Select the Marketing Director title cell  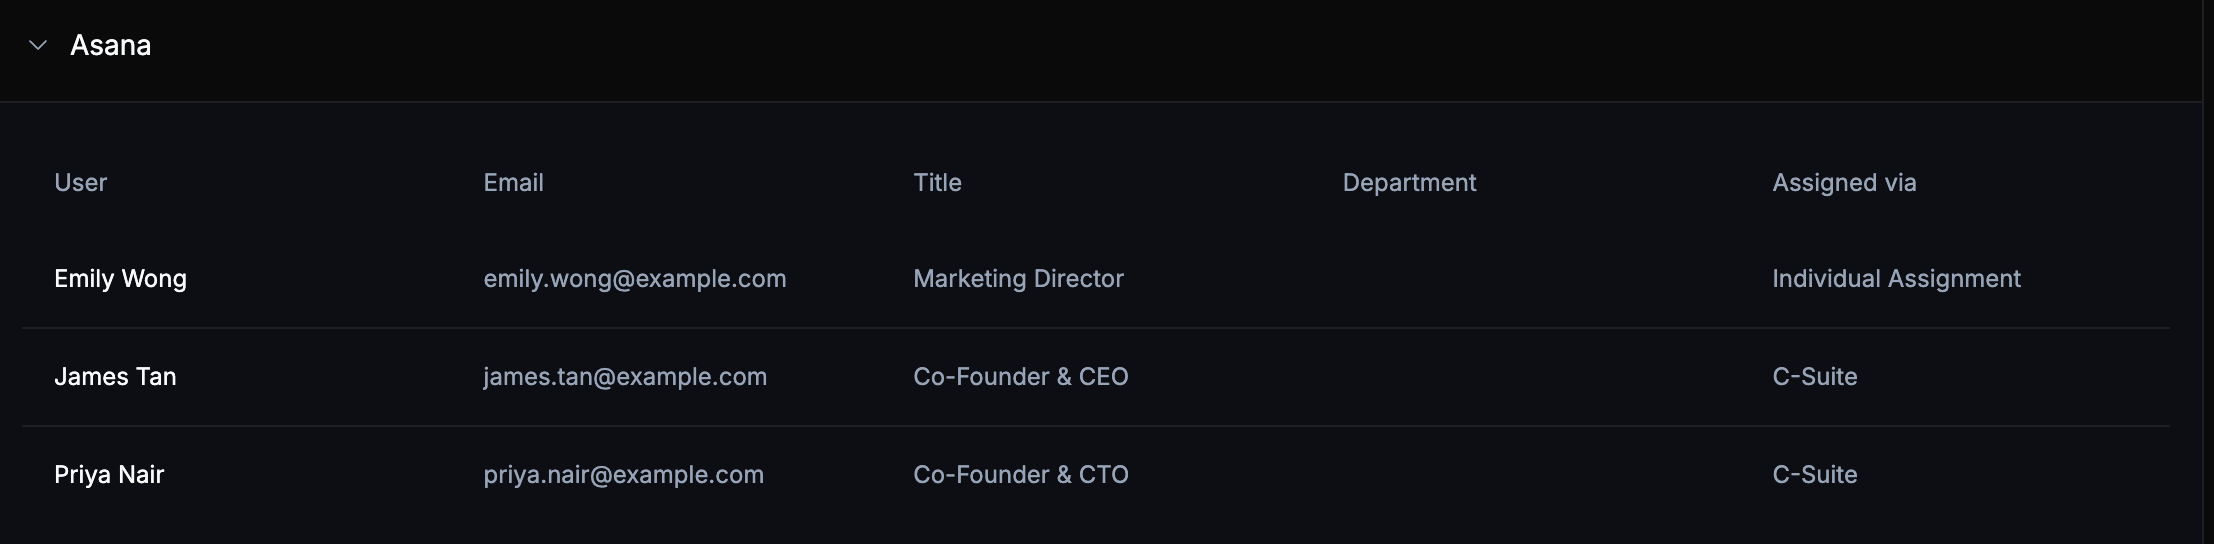1018,278
